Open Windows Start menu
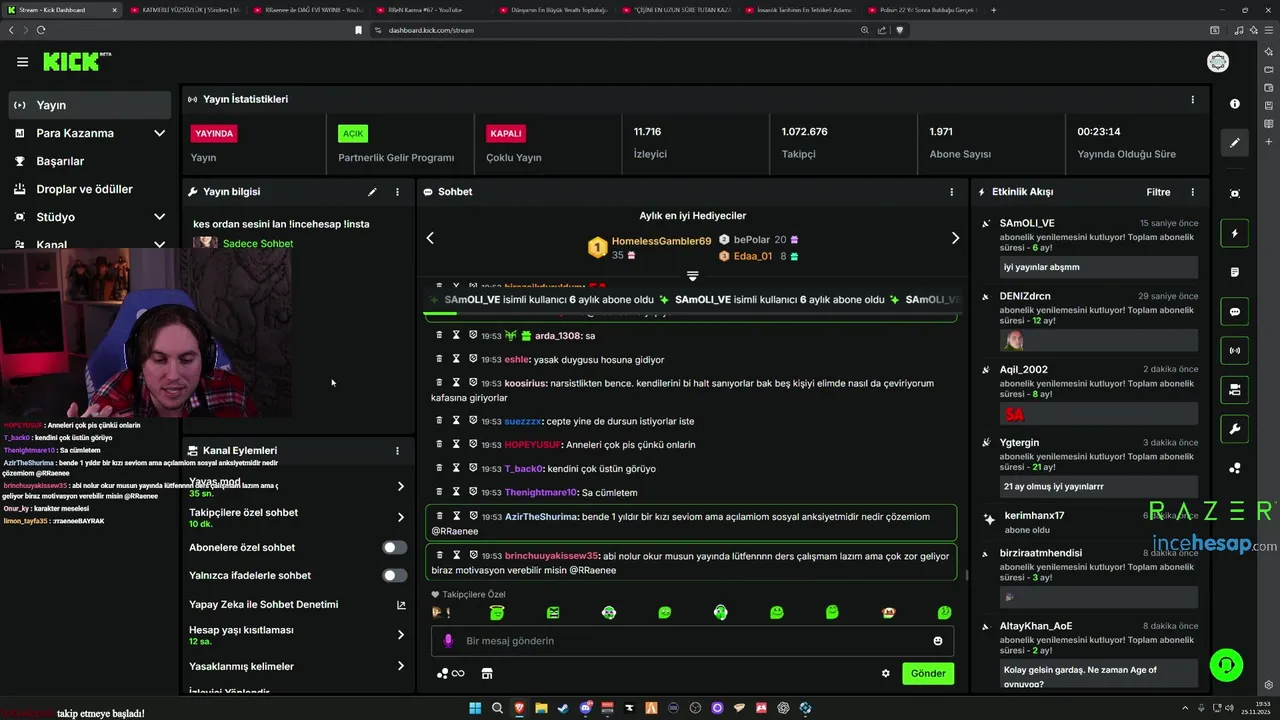 tap(475, 708)
